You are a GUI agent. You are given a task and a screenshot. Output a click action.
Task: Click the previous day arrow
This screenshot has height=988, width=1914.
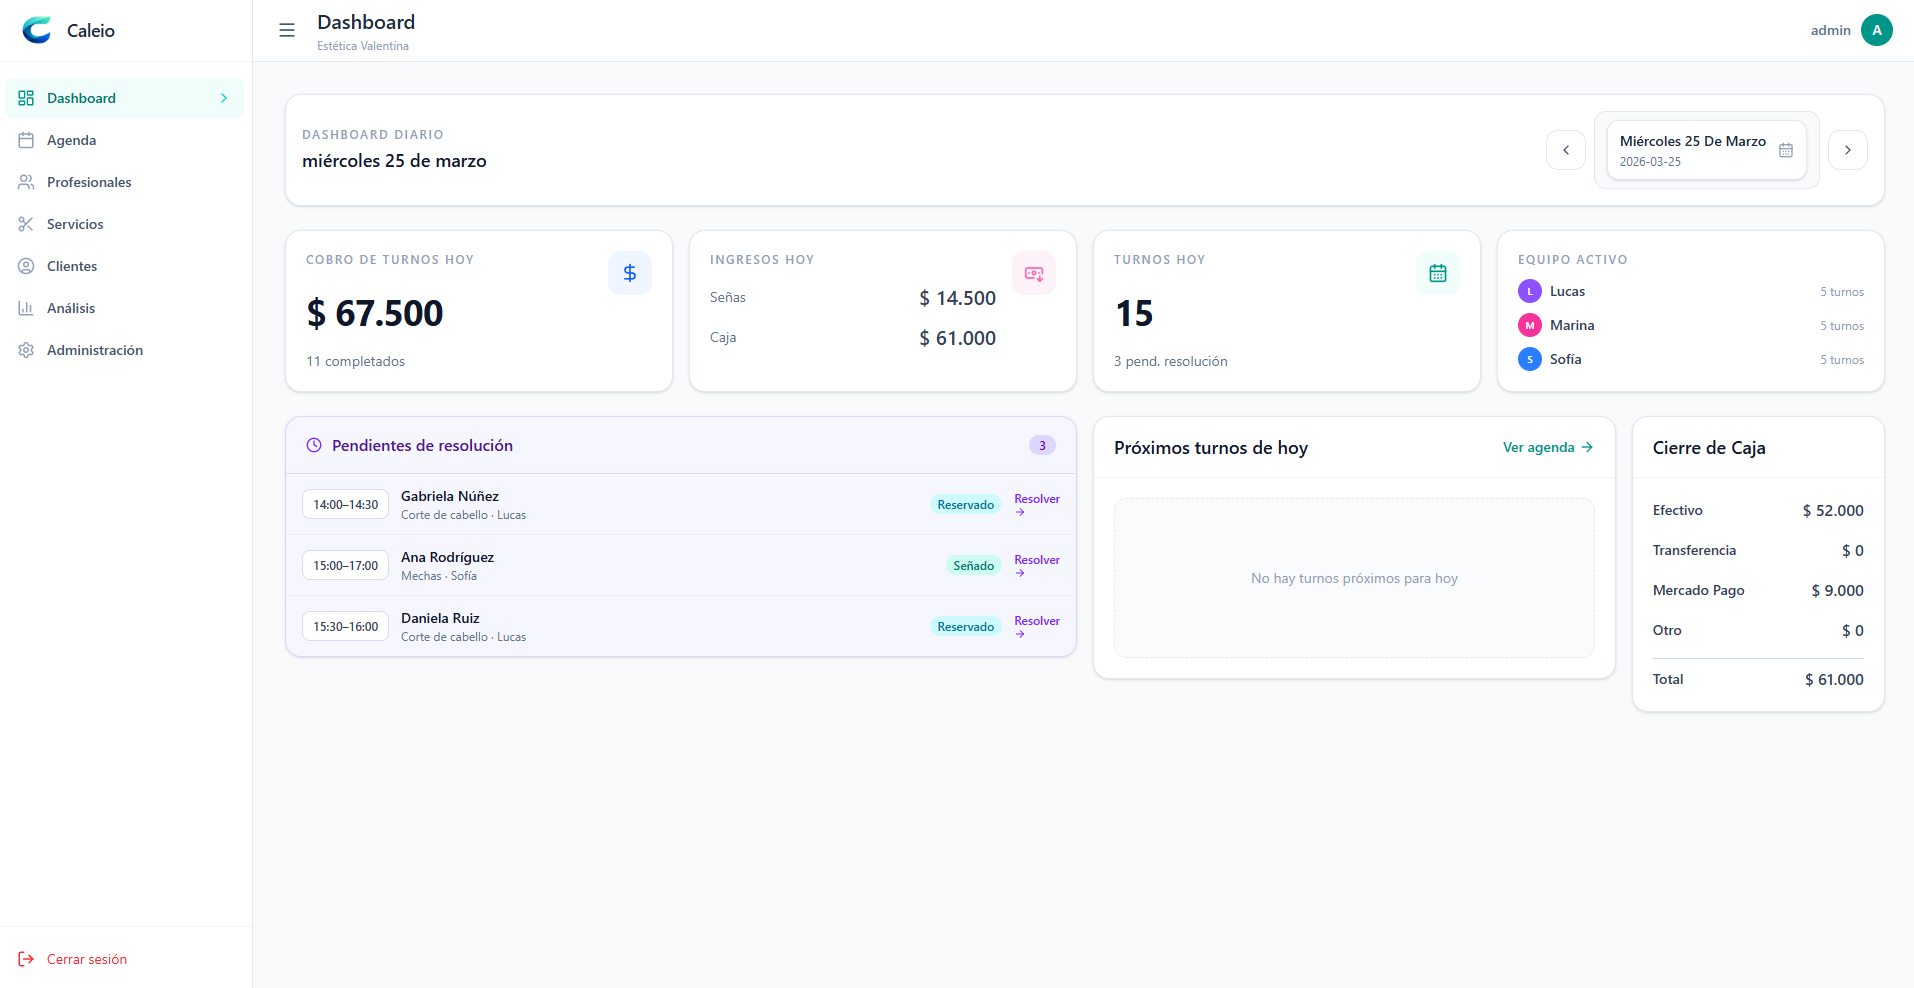pos(1565,149)
